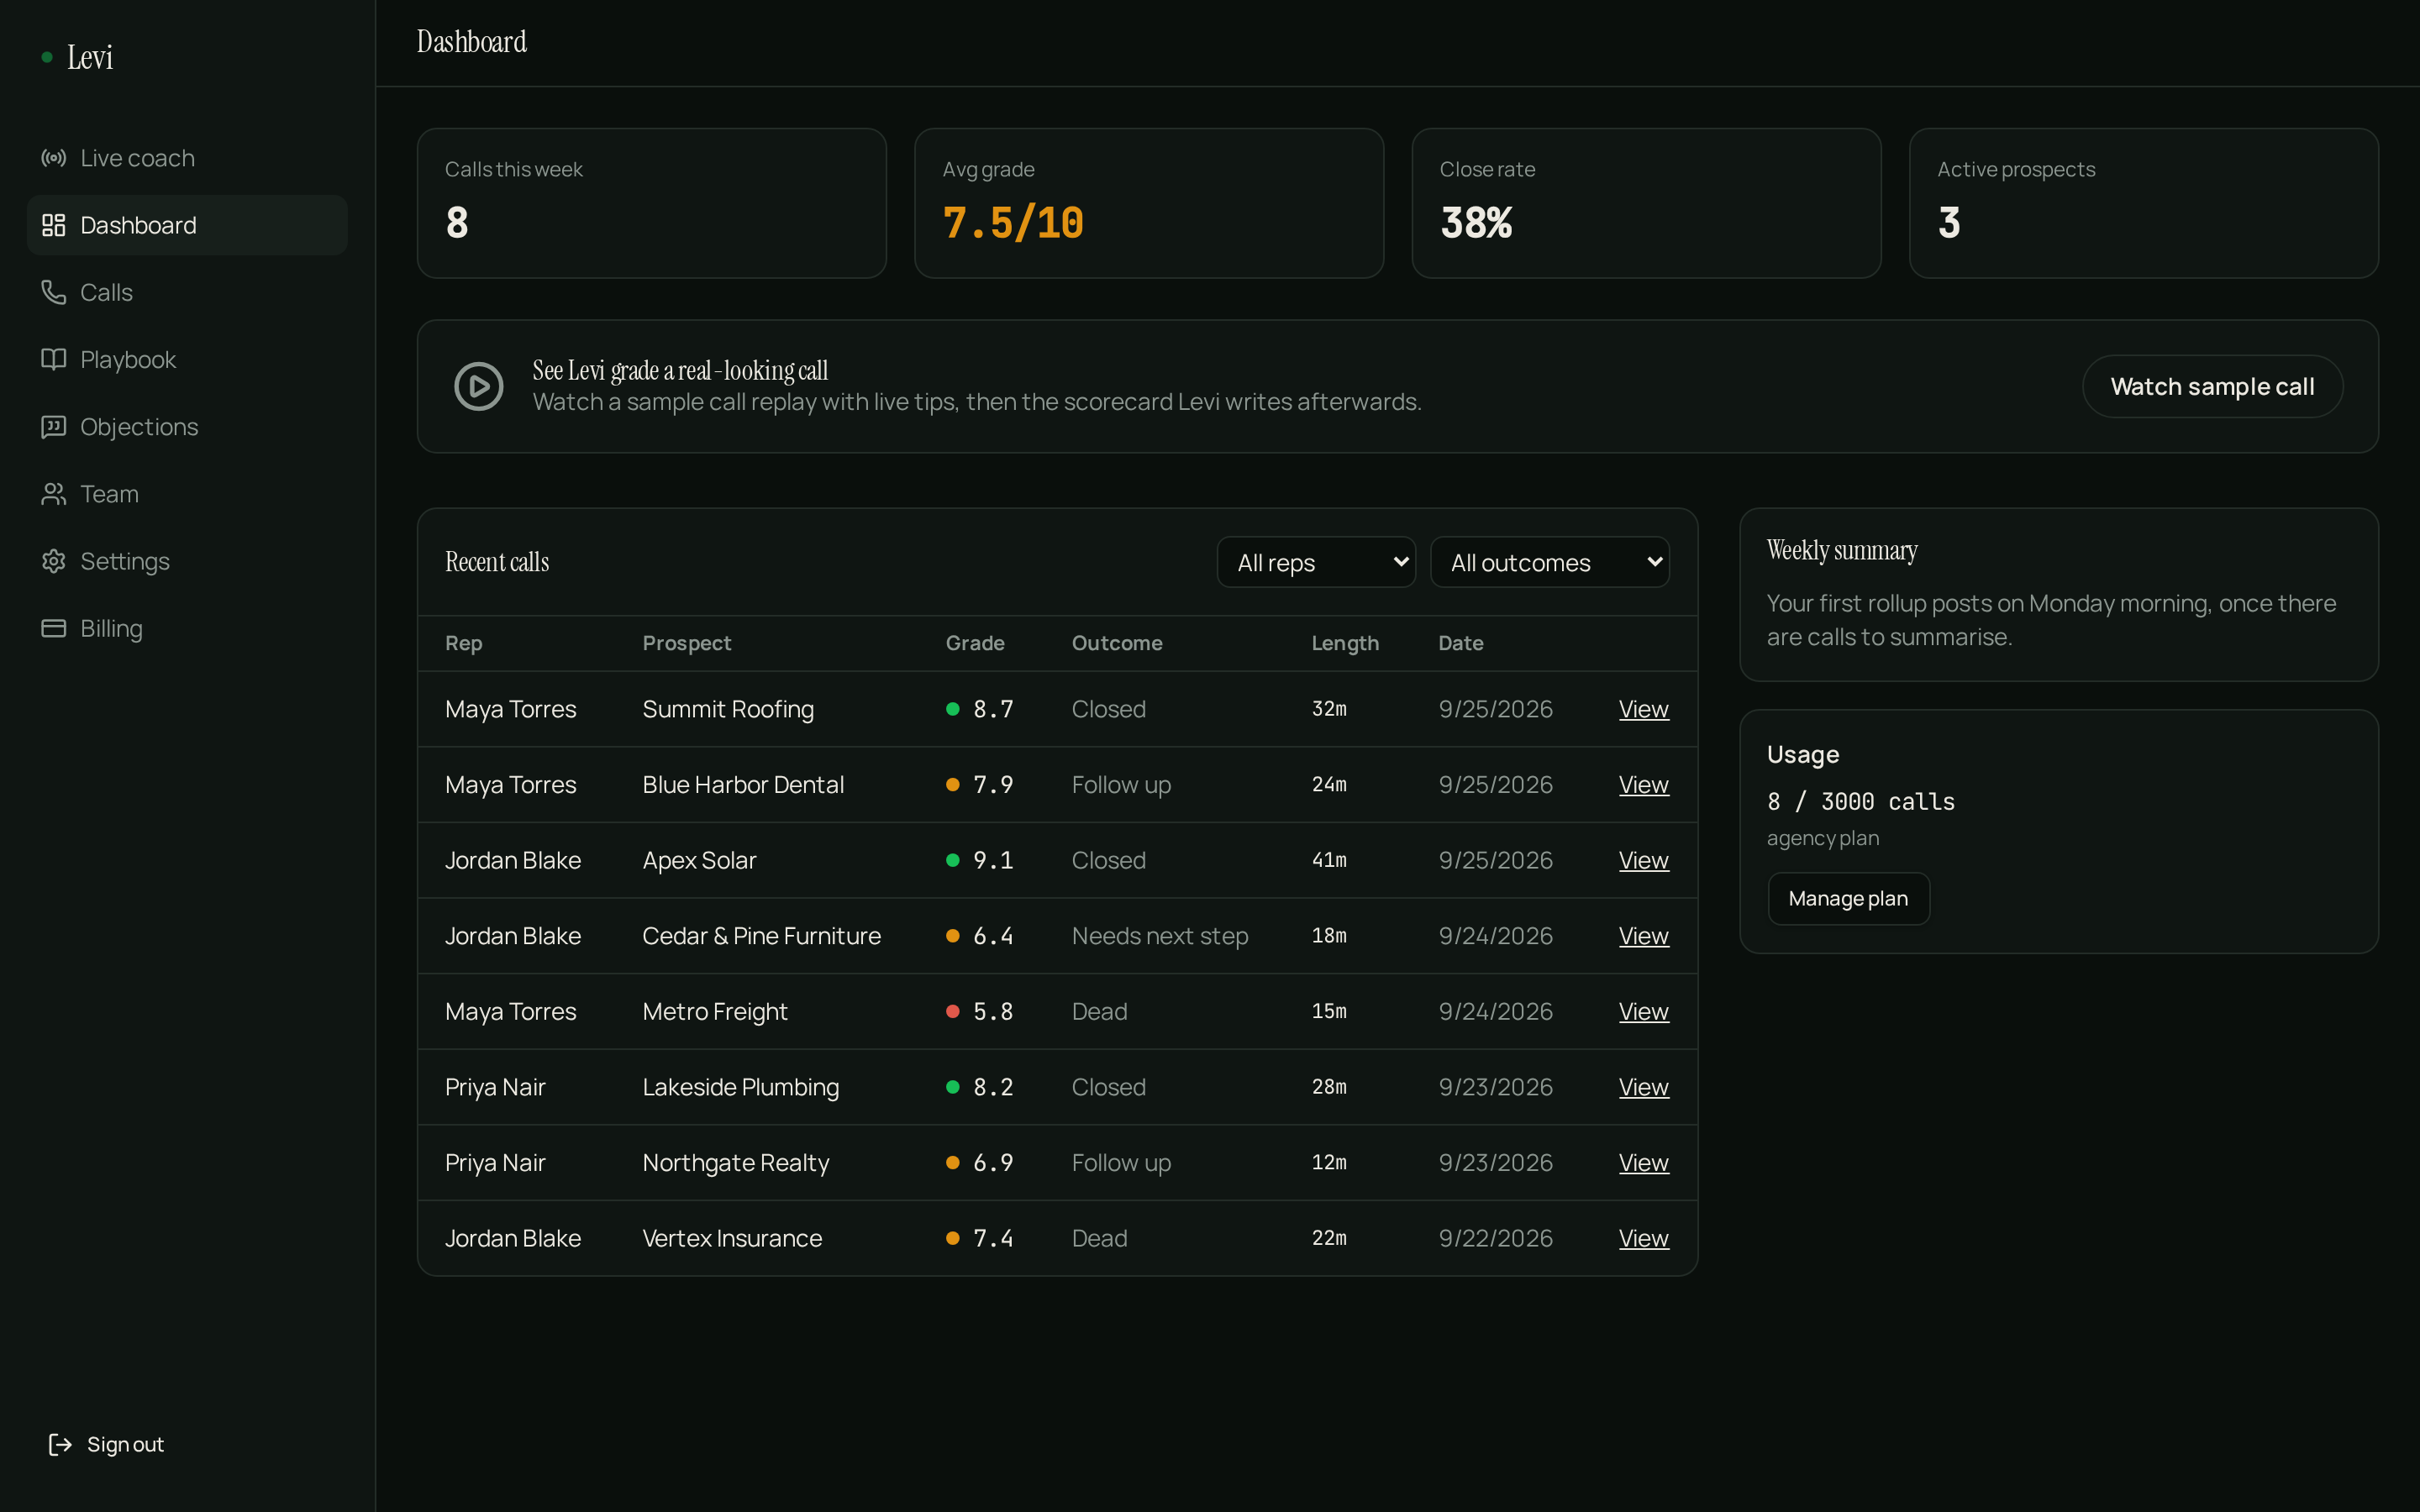Click the Settings gear icon
The width and height of the screenshot is (2420, 1512).
53,561
